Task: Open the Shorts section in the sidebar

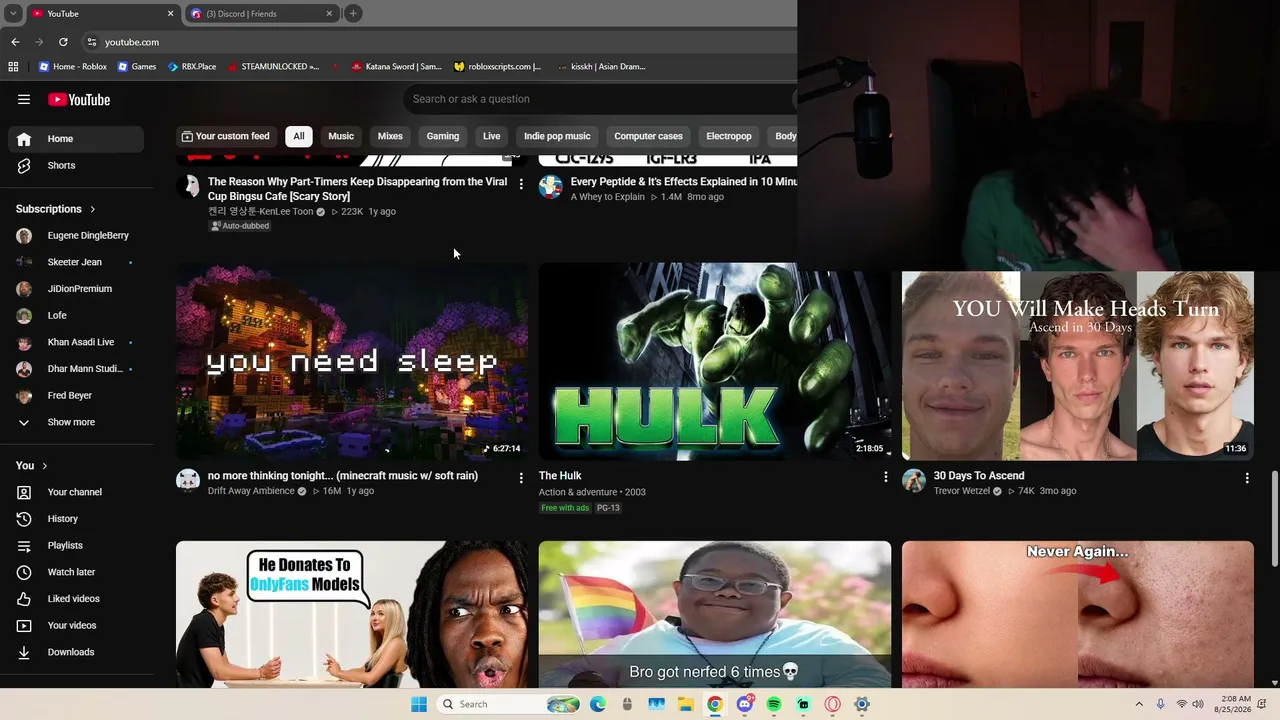Action: (76, 165)
